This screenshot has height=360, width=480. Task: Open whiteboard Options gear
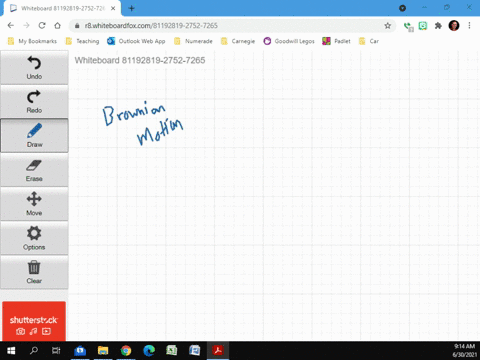point(34,238)
